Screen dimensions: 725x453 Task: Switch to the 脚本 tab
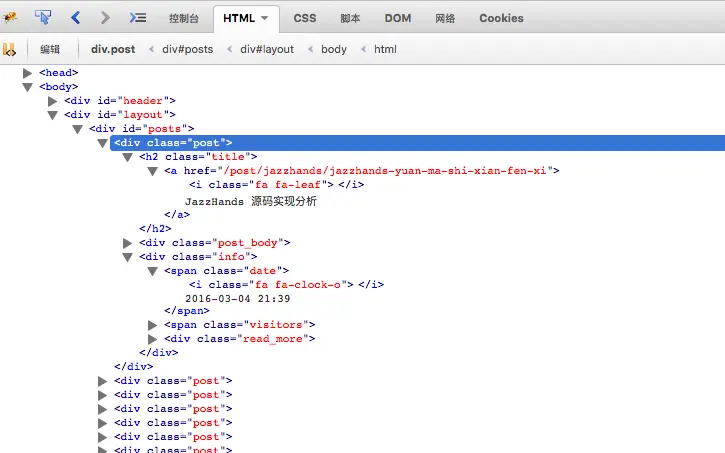click(x=350, y=18)
